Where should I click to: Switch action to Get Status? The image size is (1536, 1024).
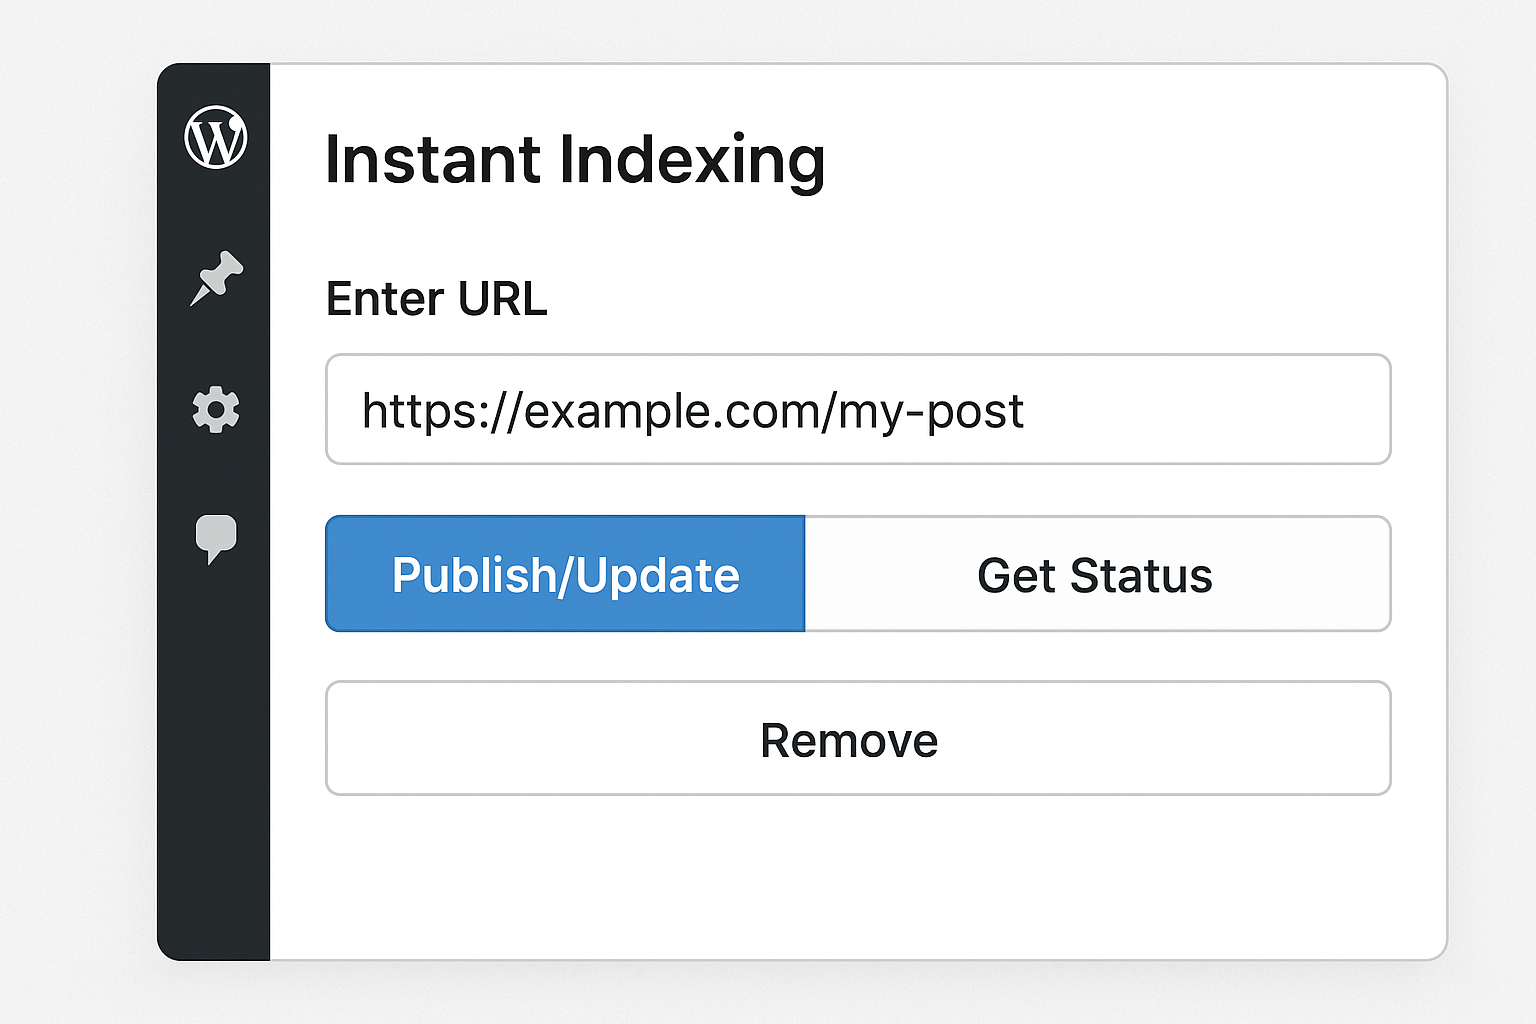pyautogui.click(x=1097, y=574)
